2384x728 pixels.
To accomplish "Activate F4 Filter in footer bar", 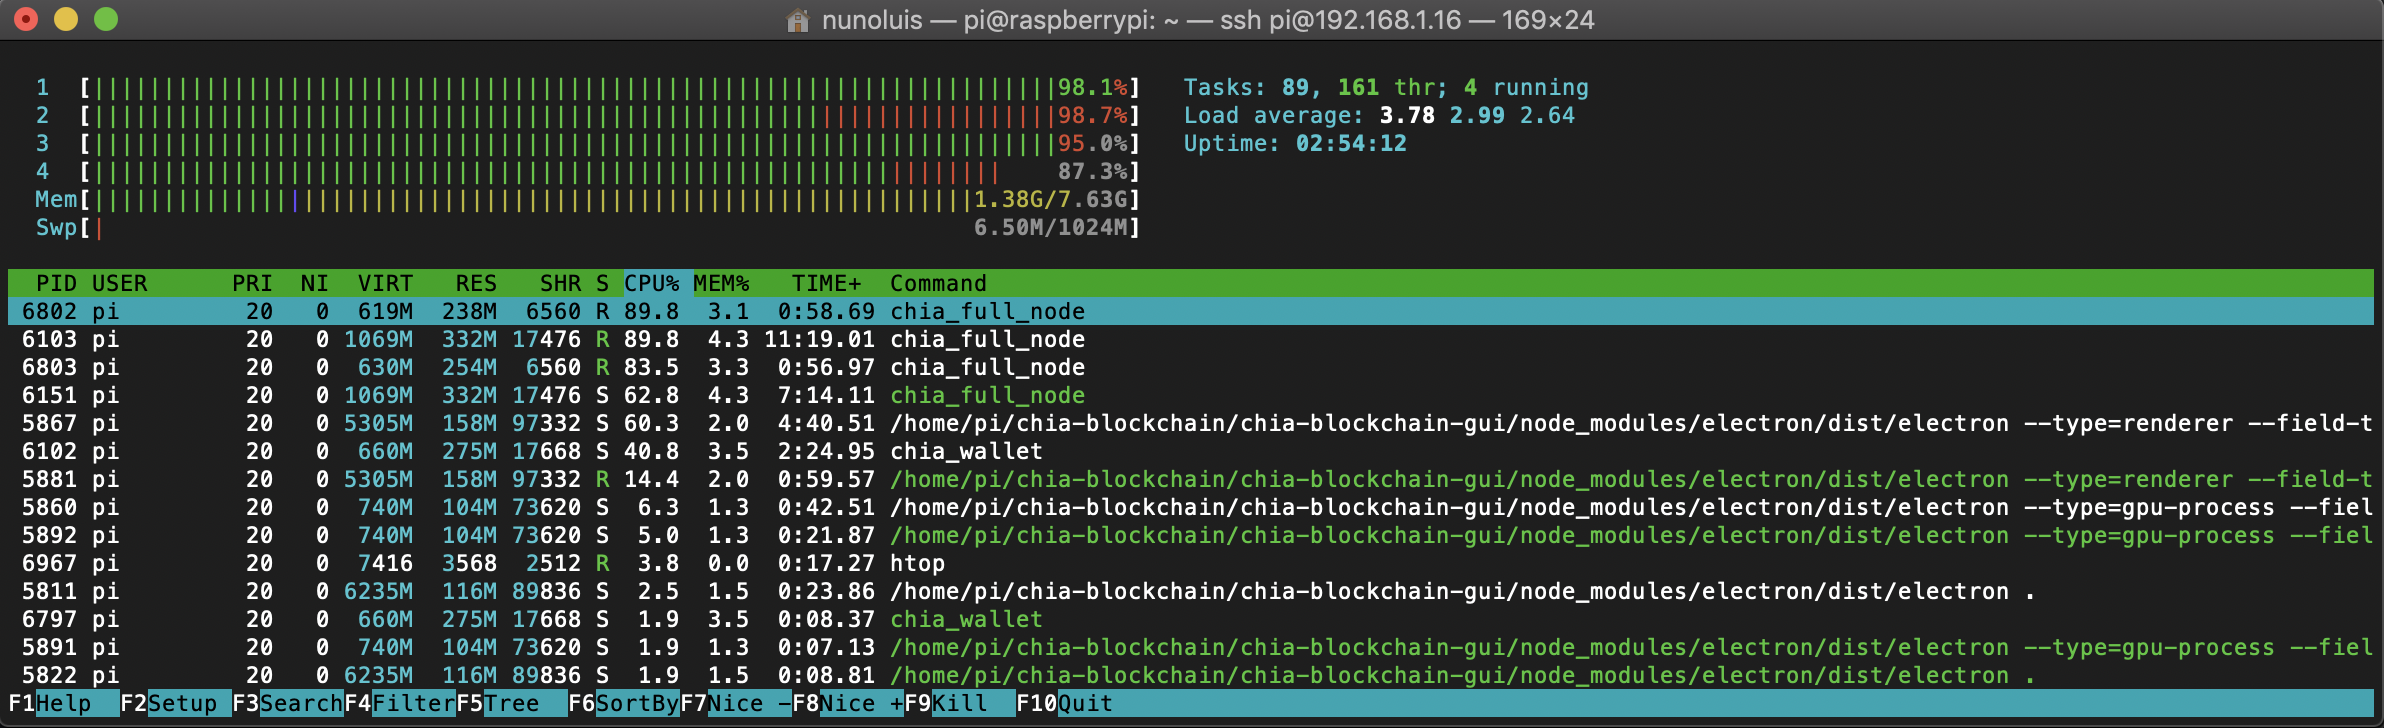I will (400, 703).
